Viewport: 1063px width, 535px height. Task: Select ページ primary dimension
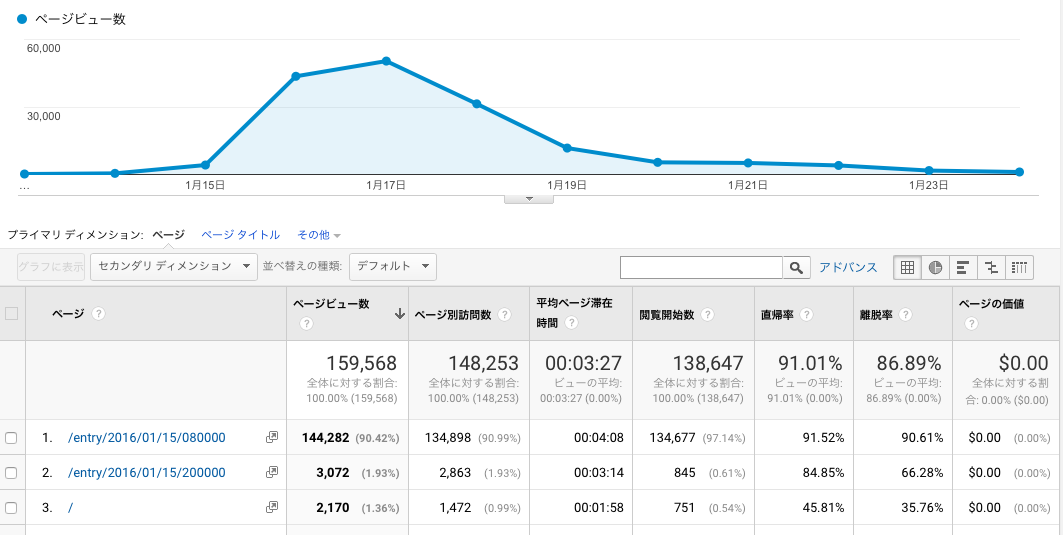pos(168,235)
